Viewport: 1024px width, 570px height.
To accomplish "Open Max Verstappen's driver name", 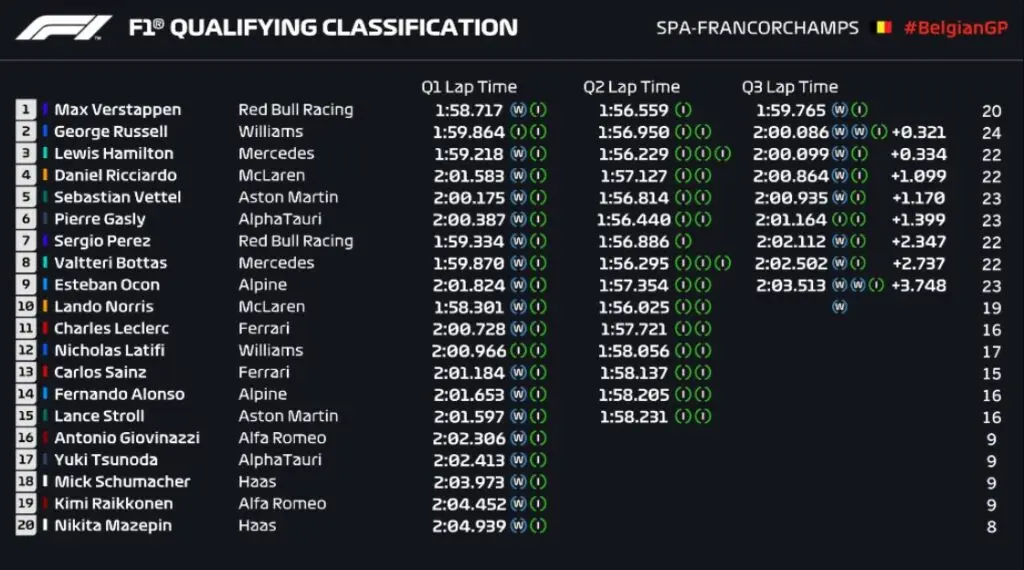I will 117,110.
